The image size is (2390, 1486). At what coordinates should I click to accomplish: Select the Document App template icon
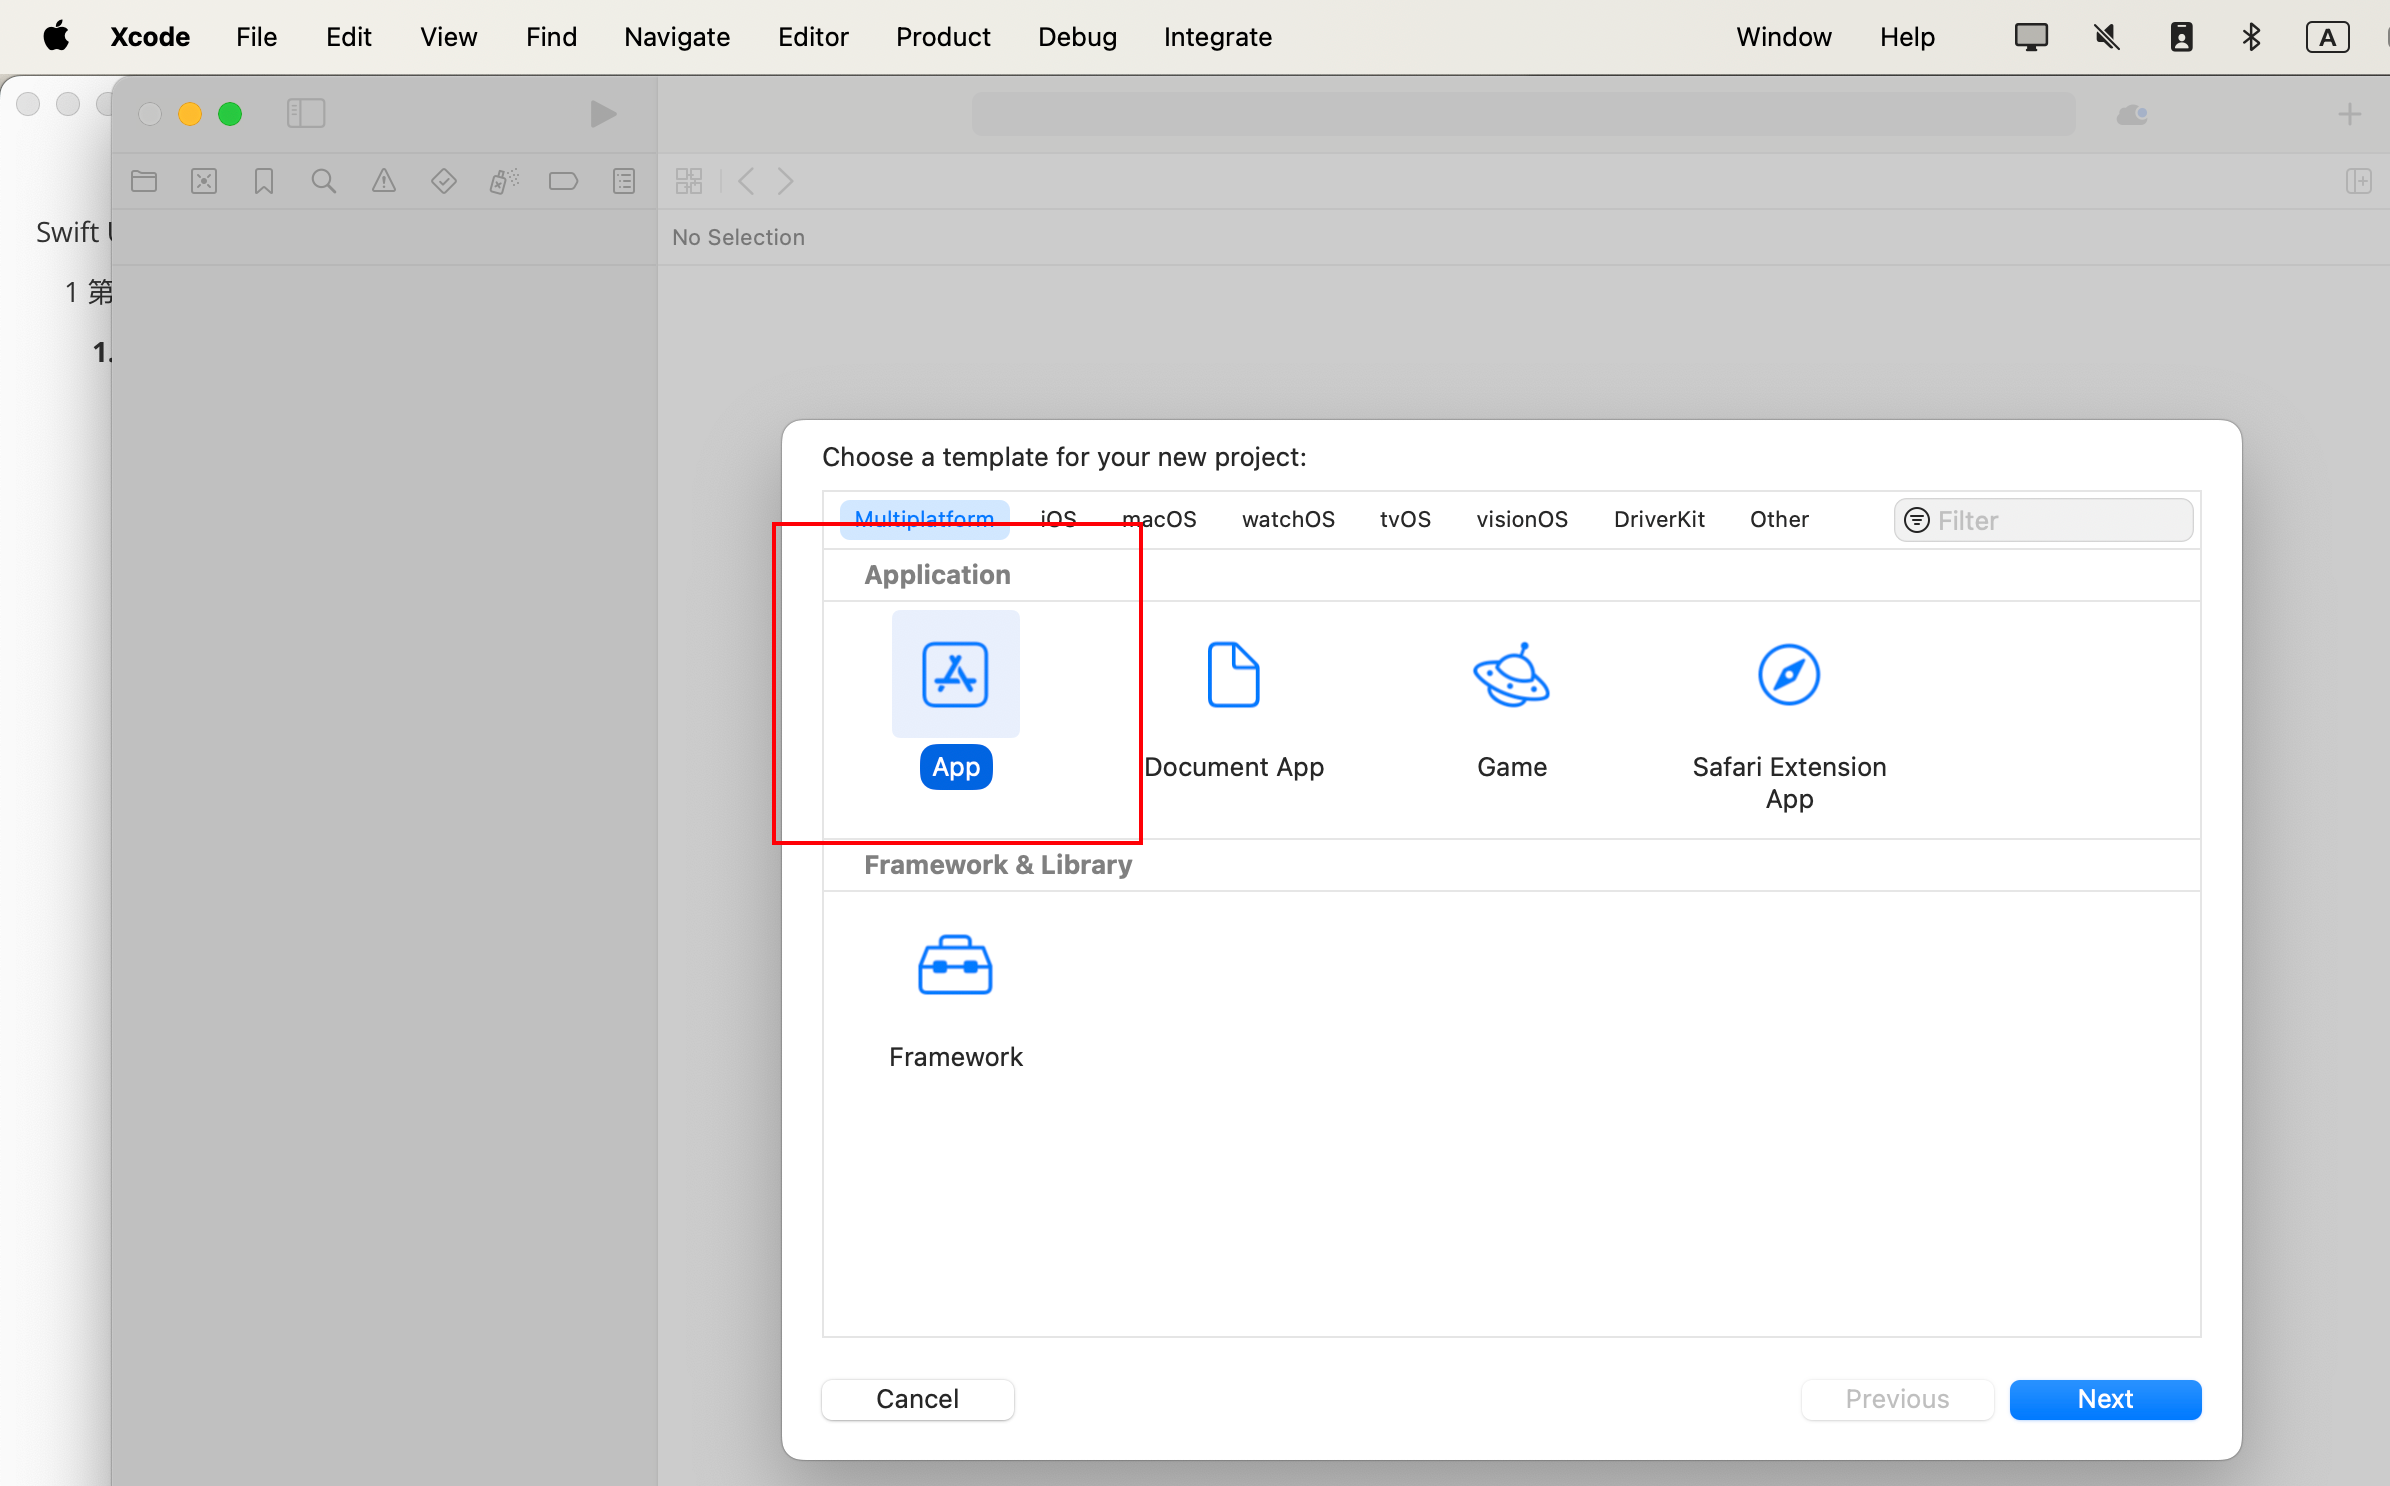(x=1233, y=675)
